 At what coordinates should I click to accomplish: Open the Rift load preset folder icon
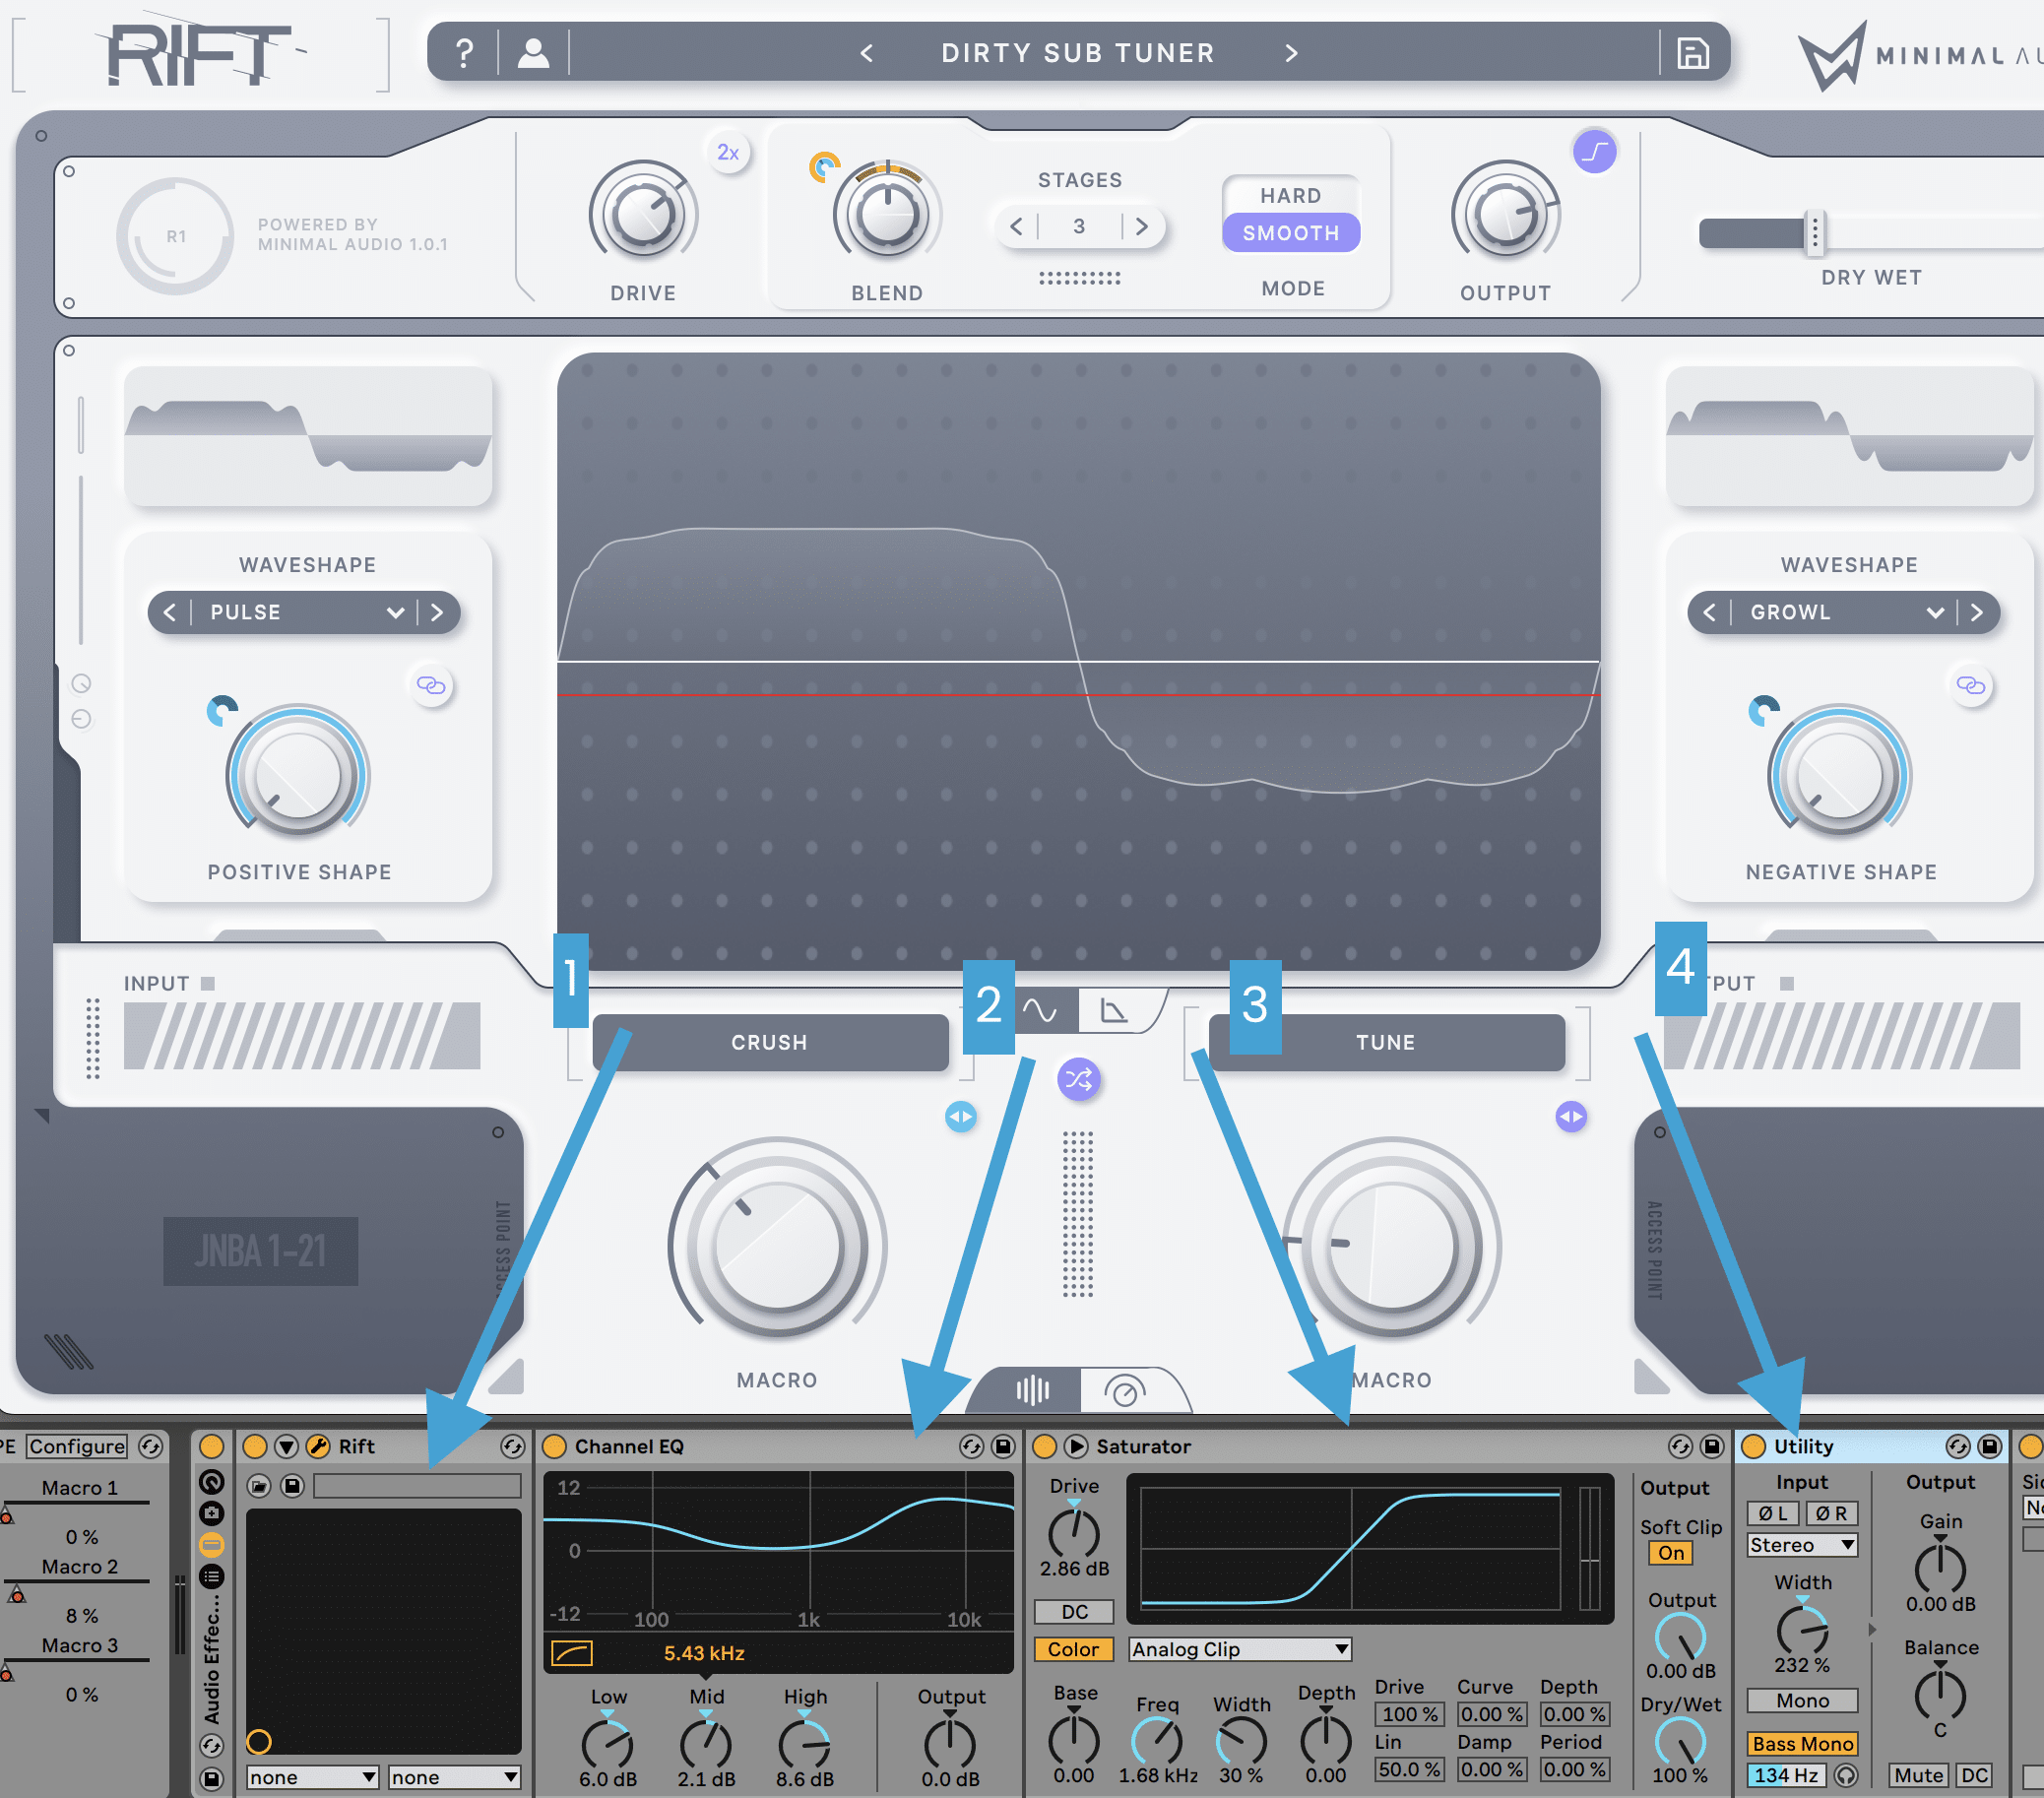259,1486
